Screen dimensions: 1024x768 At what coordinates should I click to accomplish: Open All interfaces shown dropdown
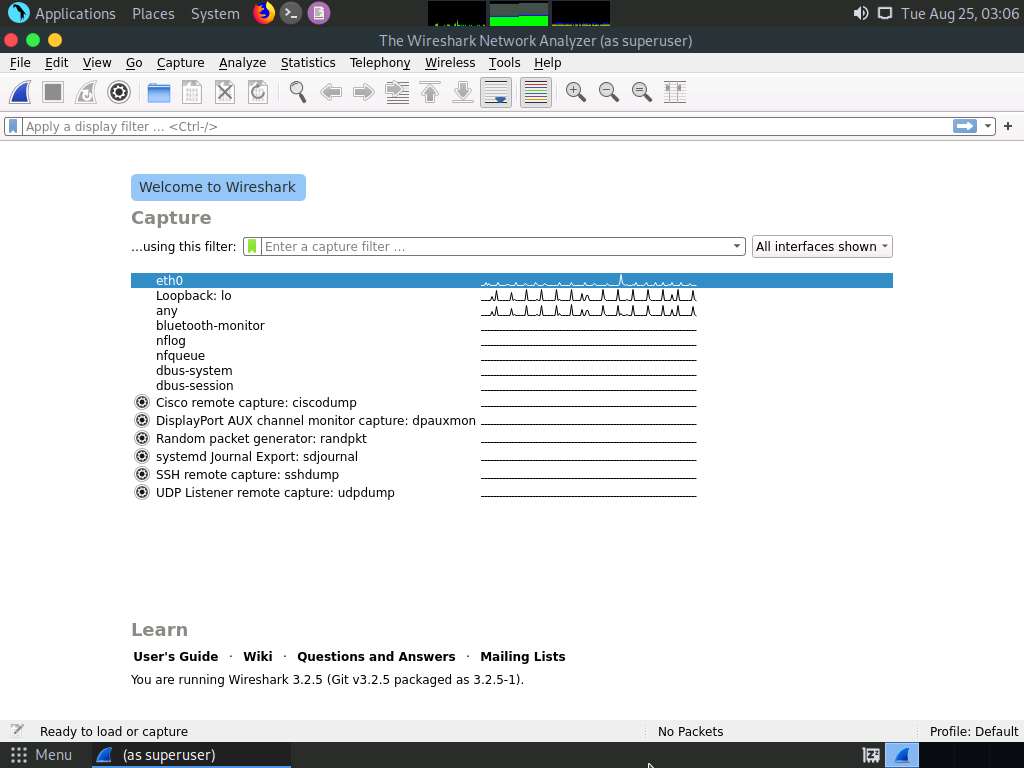pos(822,246)
